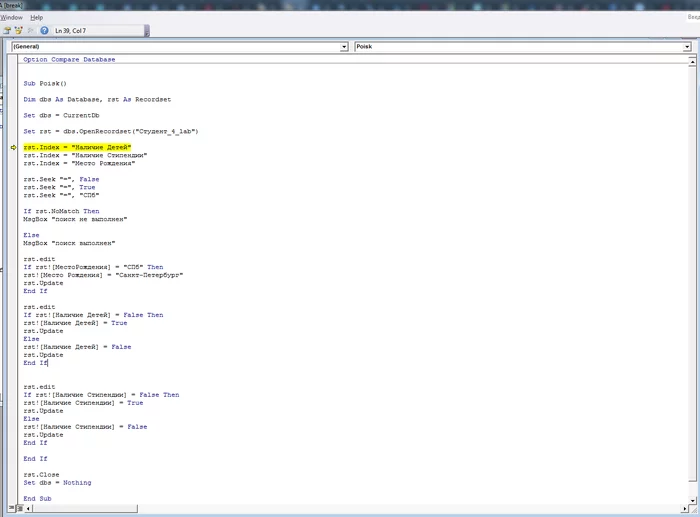Click the horizontal scrollbar thumb
The height and width of the screenshot is (517, 700).
coord(85,509)
